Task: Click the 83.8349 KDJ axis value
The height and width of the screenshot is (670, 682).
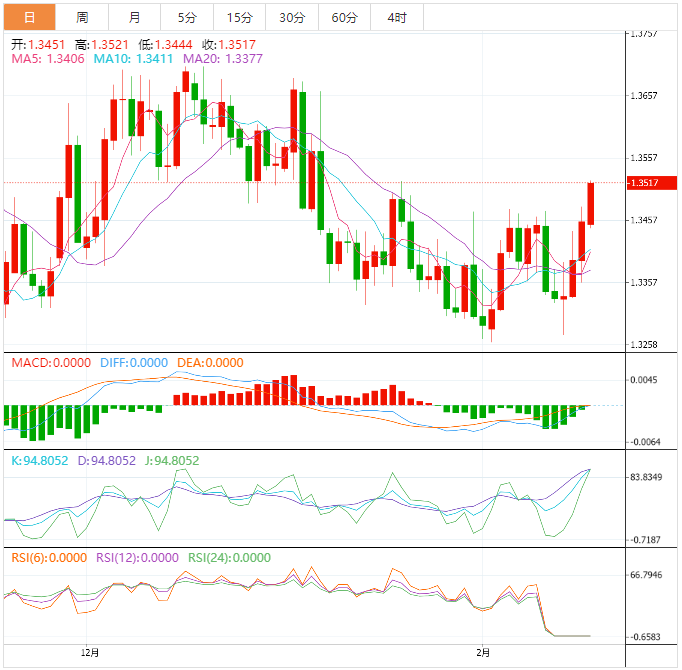Action: (x=646, y=477)
